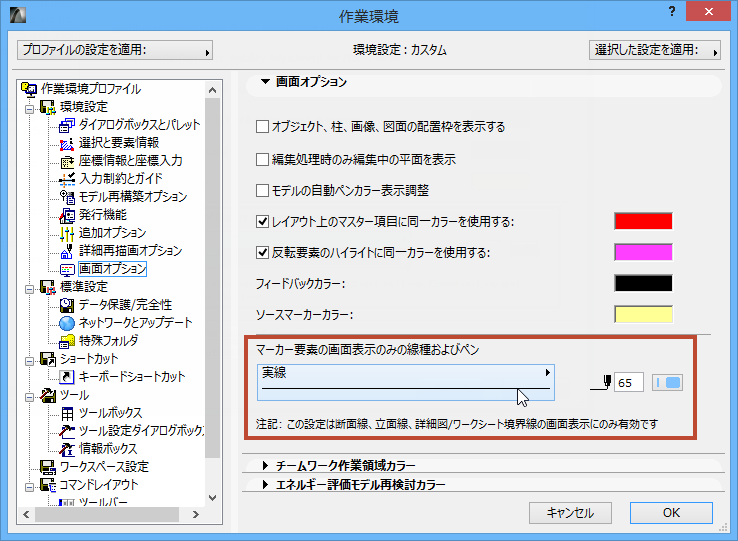The width and height of the screenshot is (738, 541).
Task: Click the キーボードショートカット icon
Action: (x=67, y=377)
